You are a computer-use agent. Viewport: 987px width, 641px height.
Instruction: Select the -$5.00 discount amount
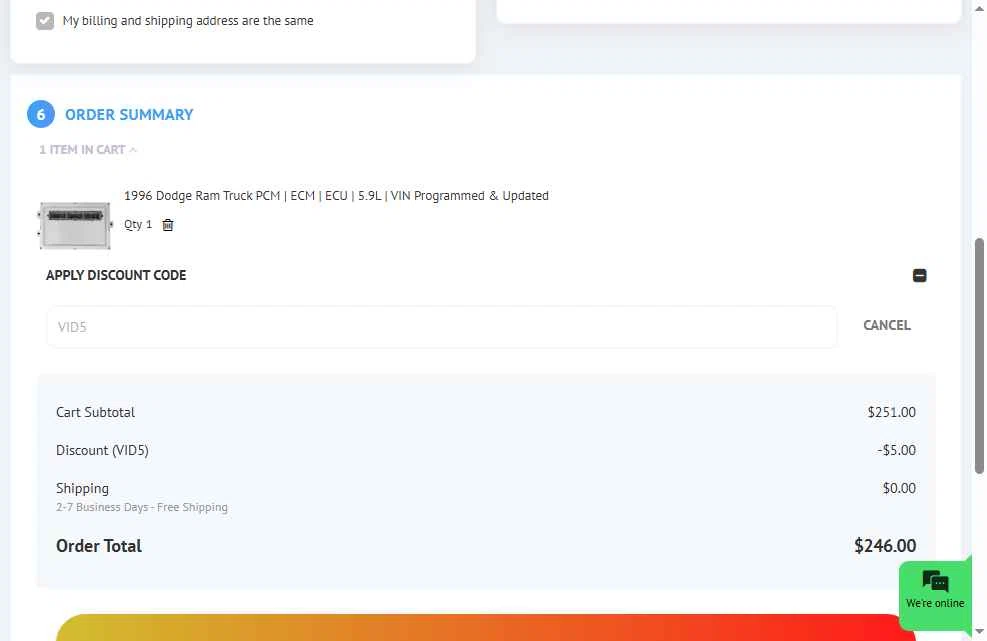point(896,450)
